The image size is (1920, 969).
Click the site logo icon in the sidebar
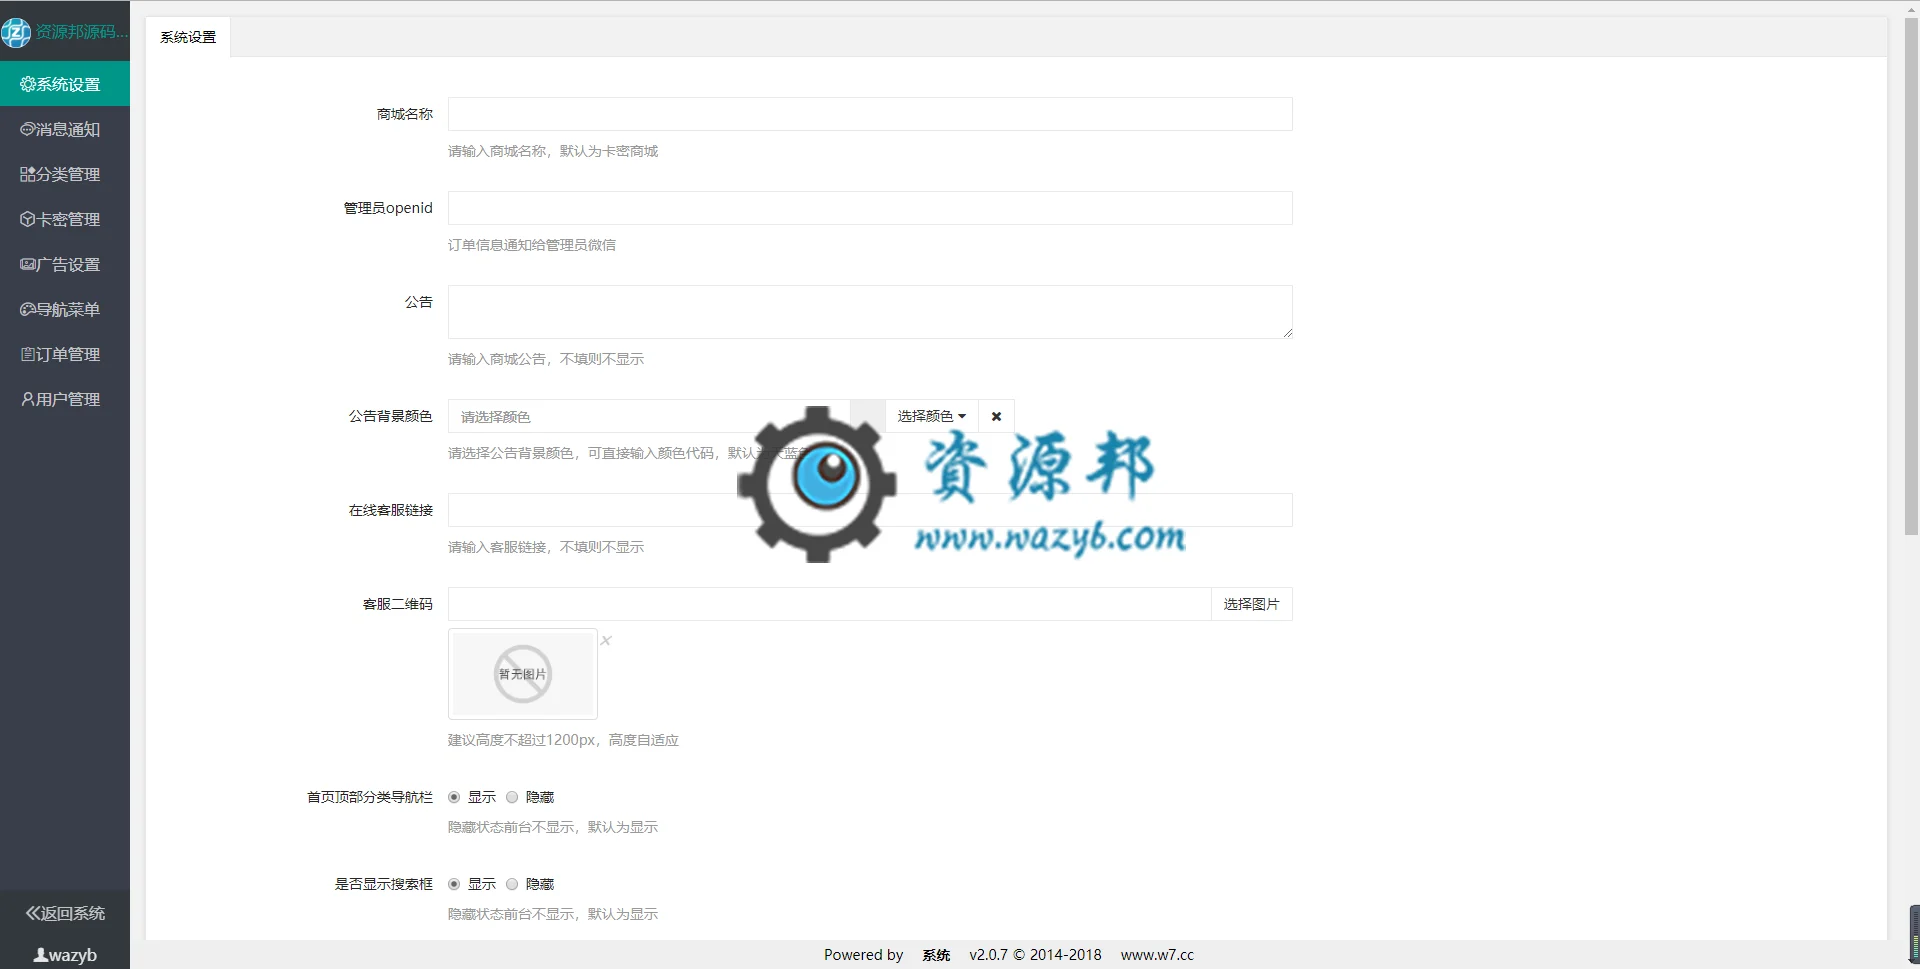click(x=16, y=33)
